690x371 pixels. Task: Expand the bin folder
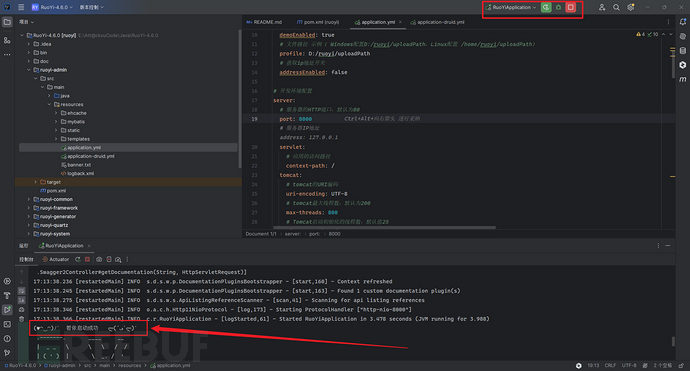29,52
